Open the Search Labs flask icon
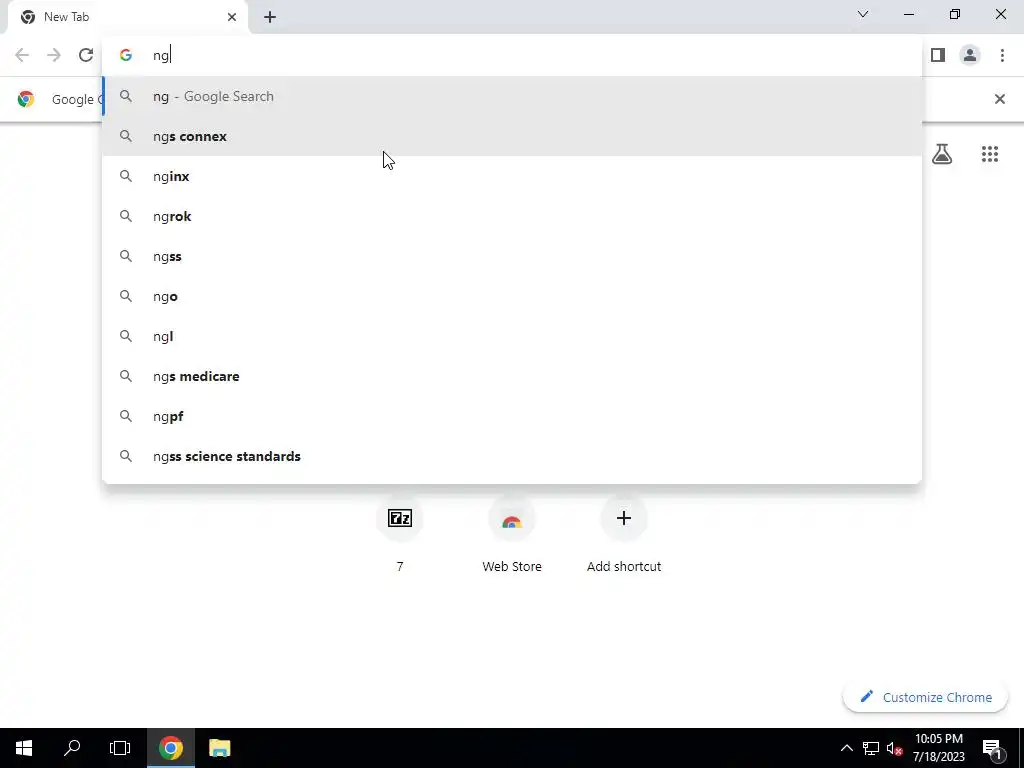 coord(942,154)
